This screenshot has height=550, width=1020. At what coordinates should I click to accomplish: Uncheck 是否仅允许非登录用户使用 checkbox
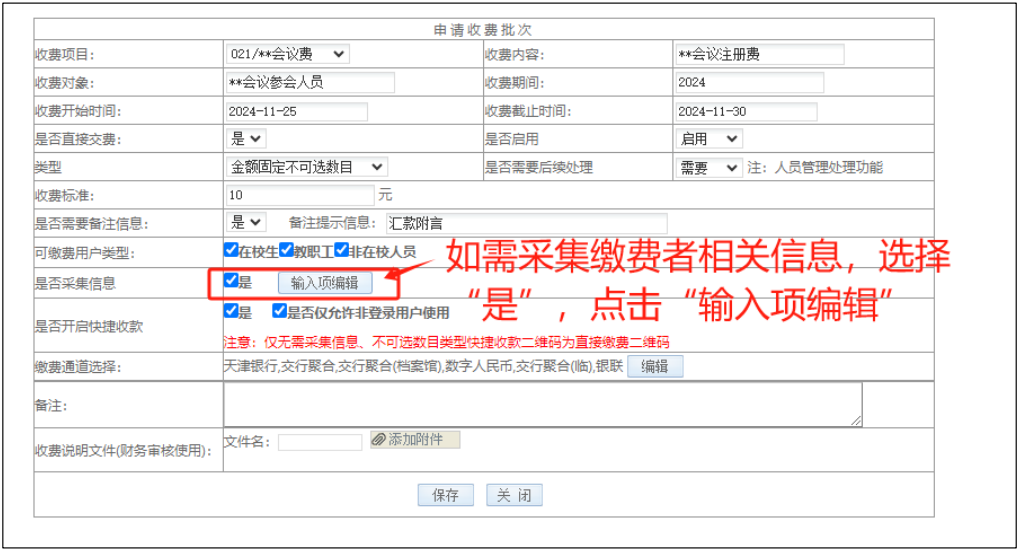[x=280, y=311]
